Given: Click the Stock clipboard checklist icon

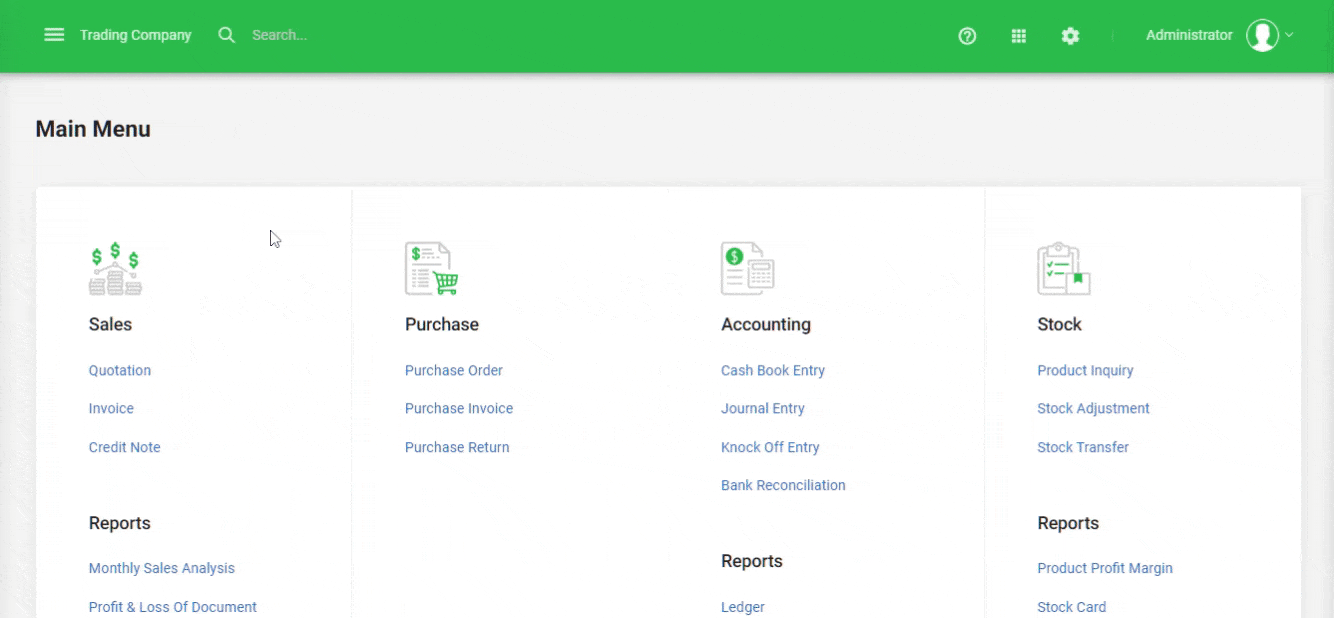Looking at the screenshot, I should point(1062,267).
